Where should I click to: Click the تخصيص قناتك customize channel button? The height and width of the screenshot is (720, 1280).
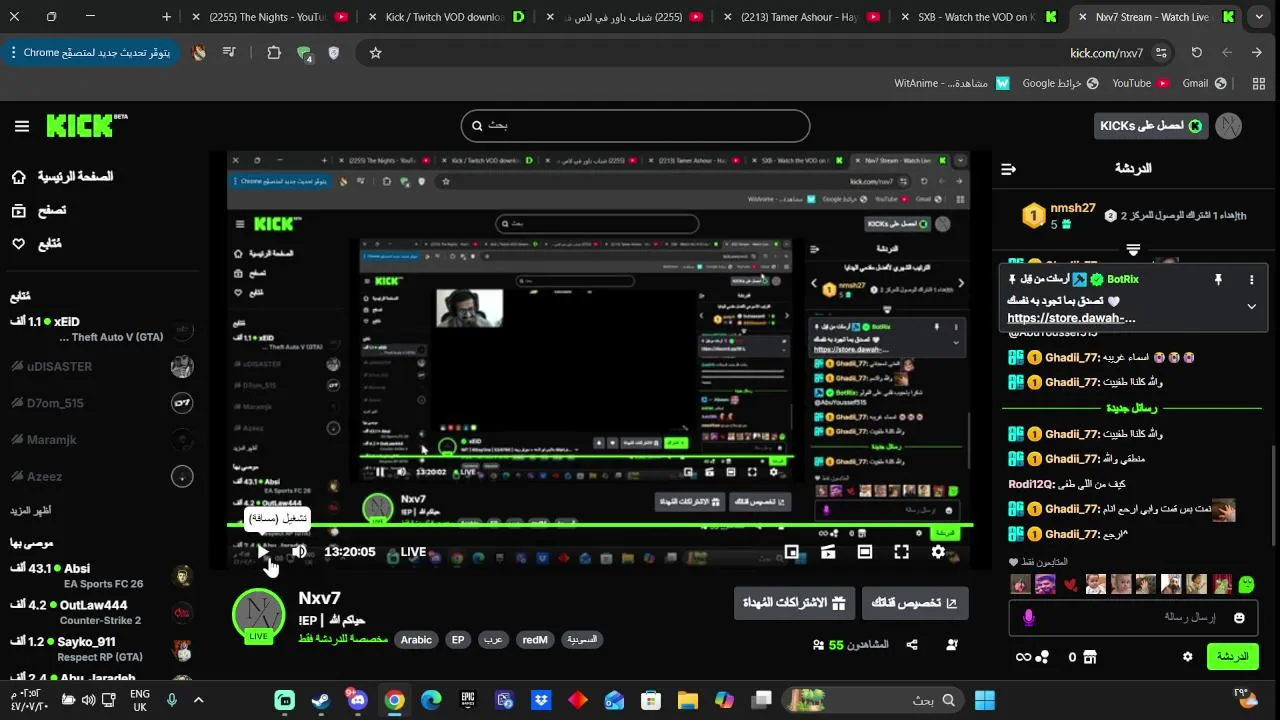tap(915, 603)
